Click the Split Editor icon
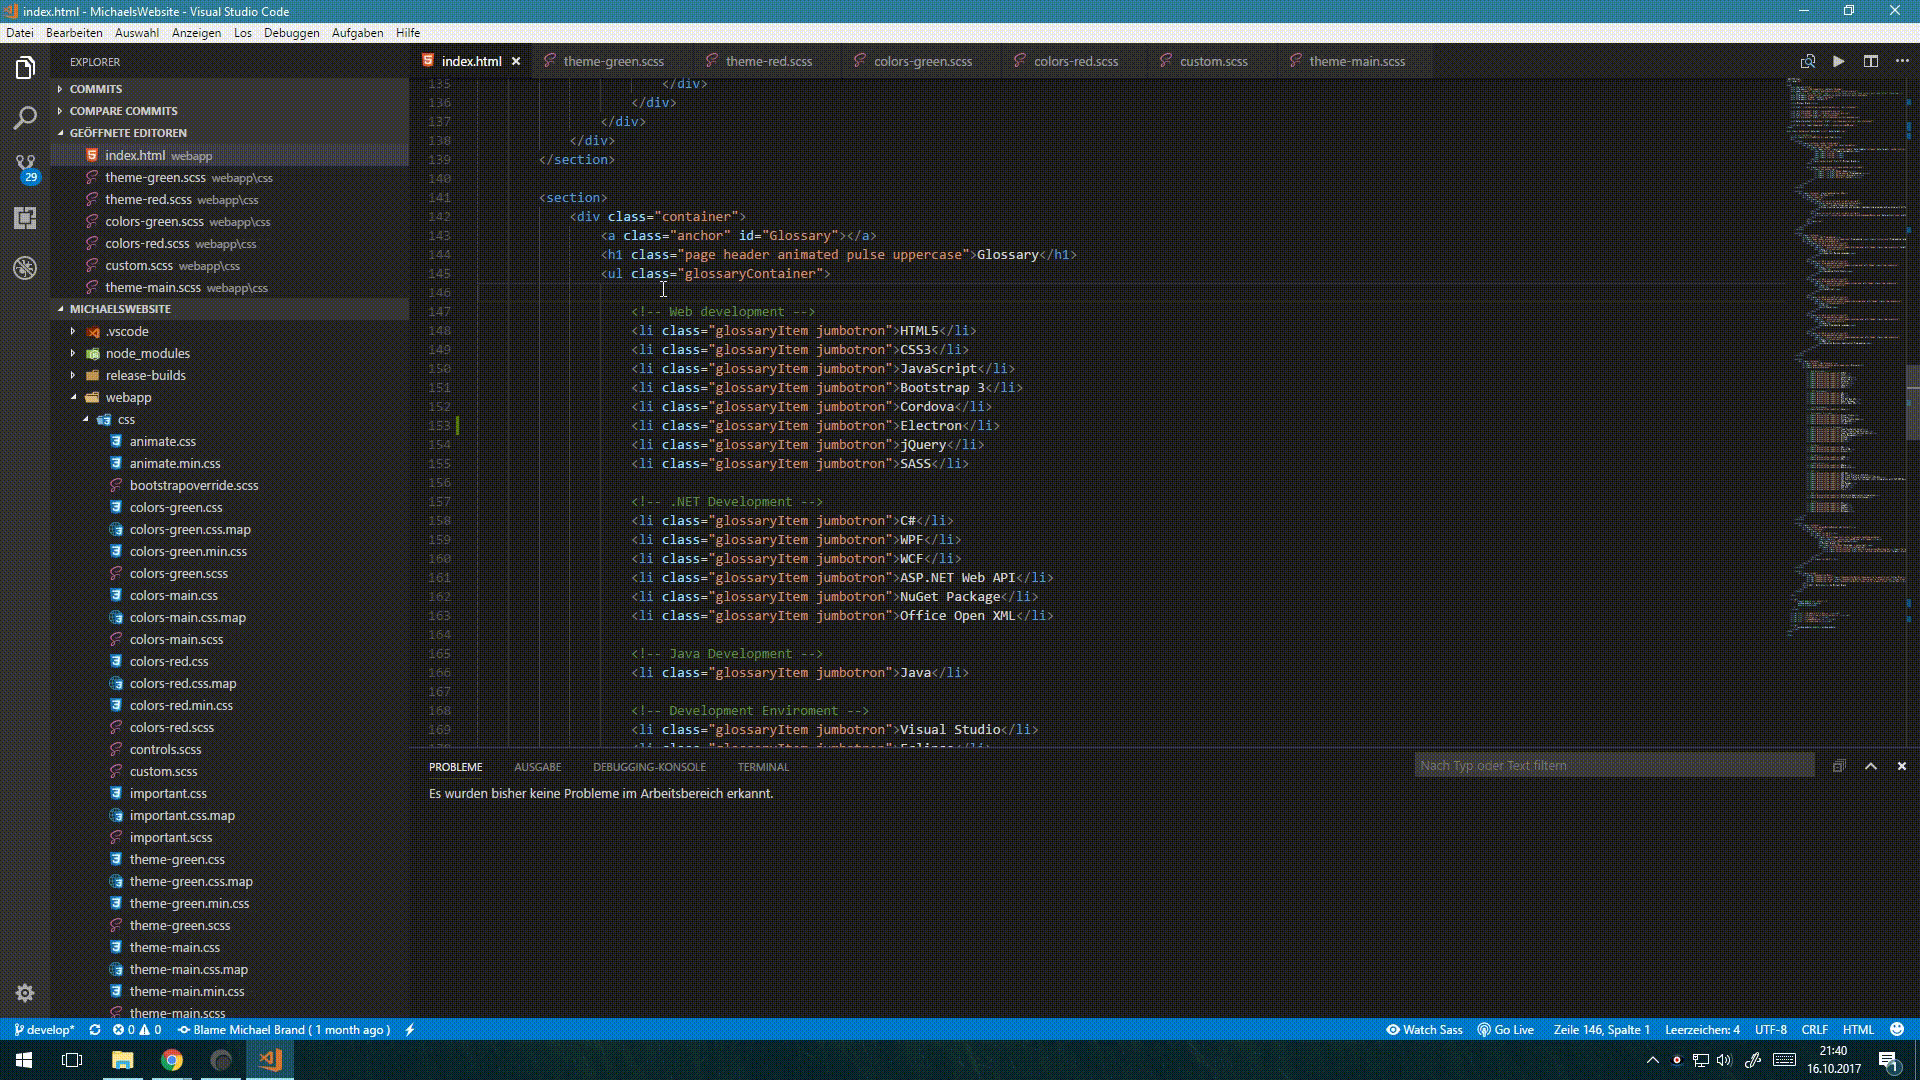 1870,61
